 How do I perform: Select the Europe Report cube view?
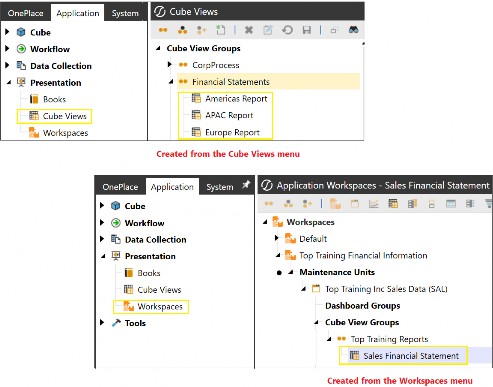point(232,132)
